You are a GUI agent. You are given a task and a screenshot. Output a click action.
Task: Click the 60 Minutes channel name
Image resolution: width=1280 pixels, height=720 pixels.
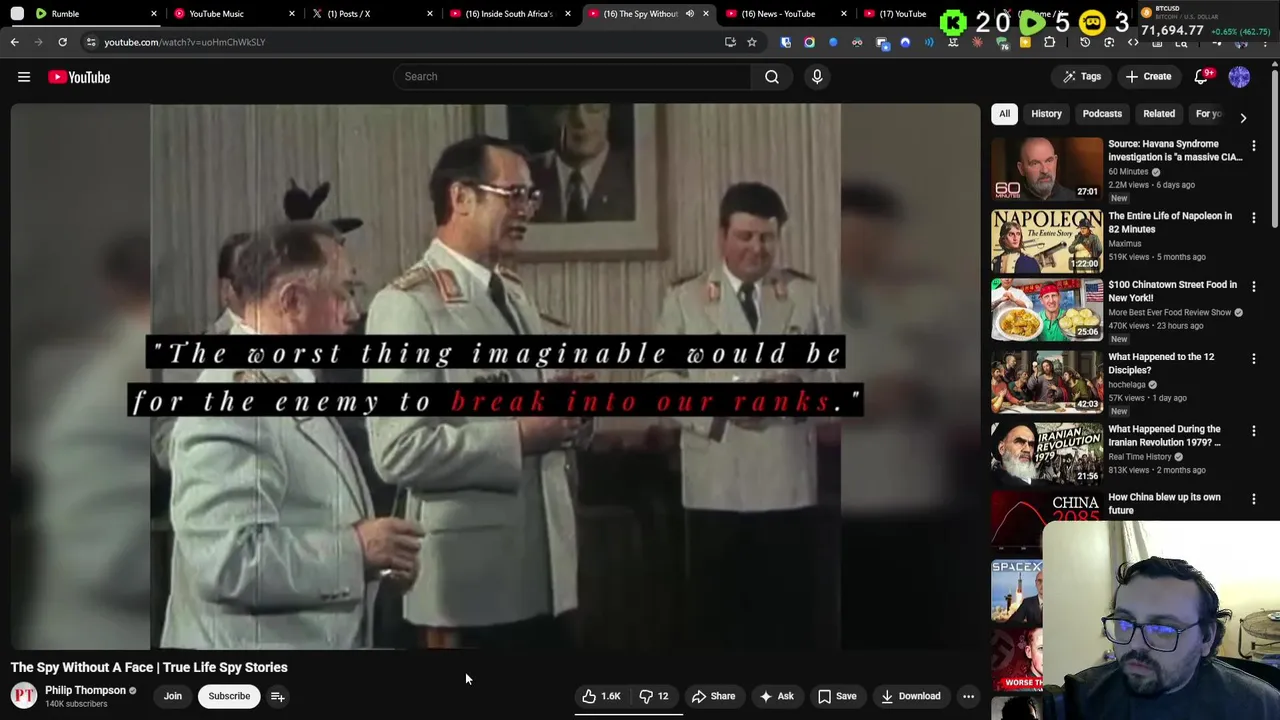(x=1128, y=171)
